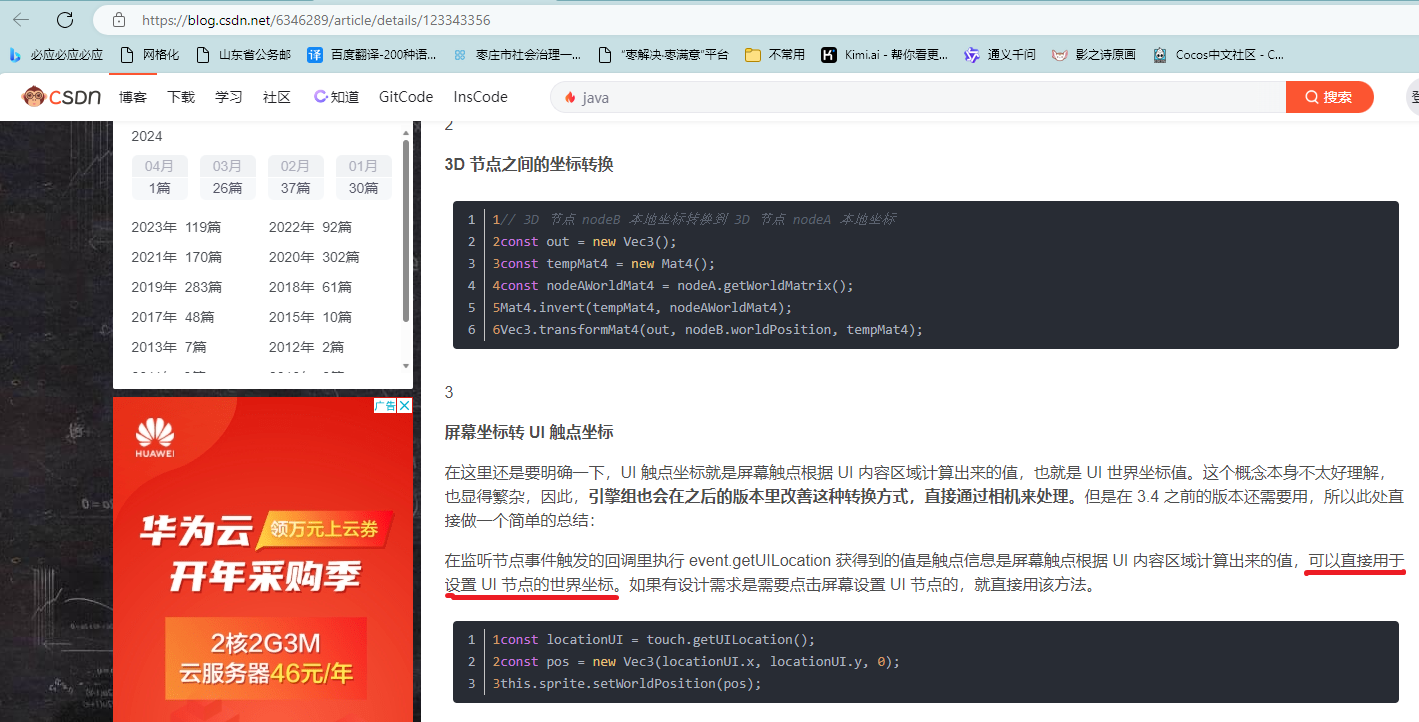
Task: Open the 必应必应必应 Bing bookmark
Action: (57, 55)
